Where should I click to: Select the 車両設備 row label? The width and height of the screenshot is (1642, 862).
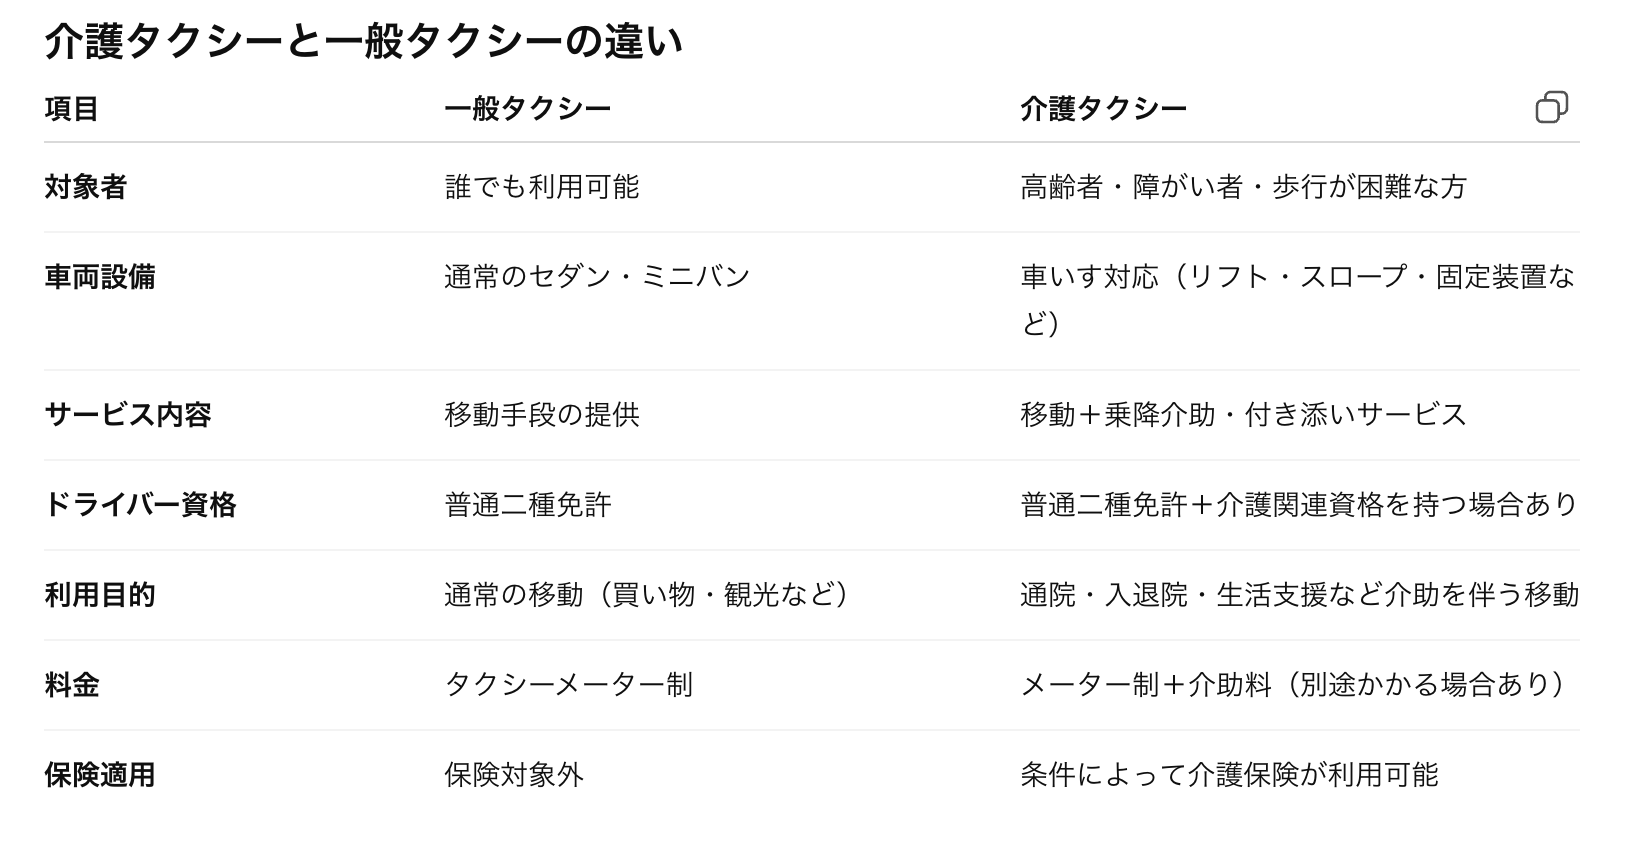coord(99,277)
